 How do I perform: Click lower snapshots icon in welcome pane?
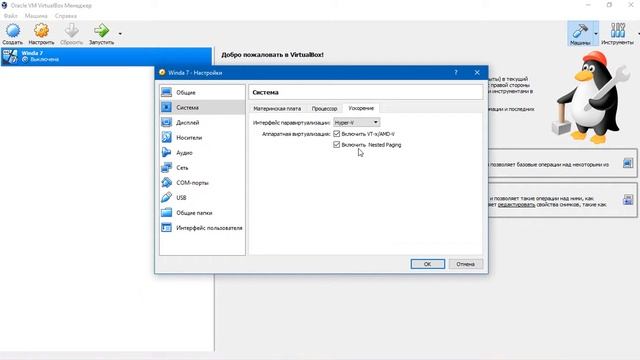628,200
